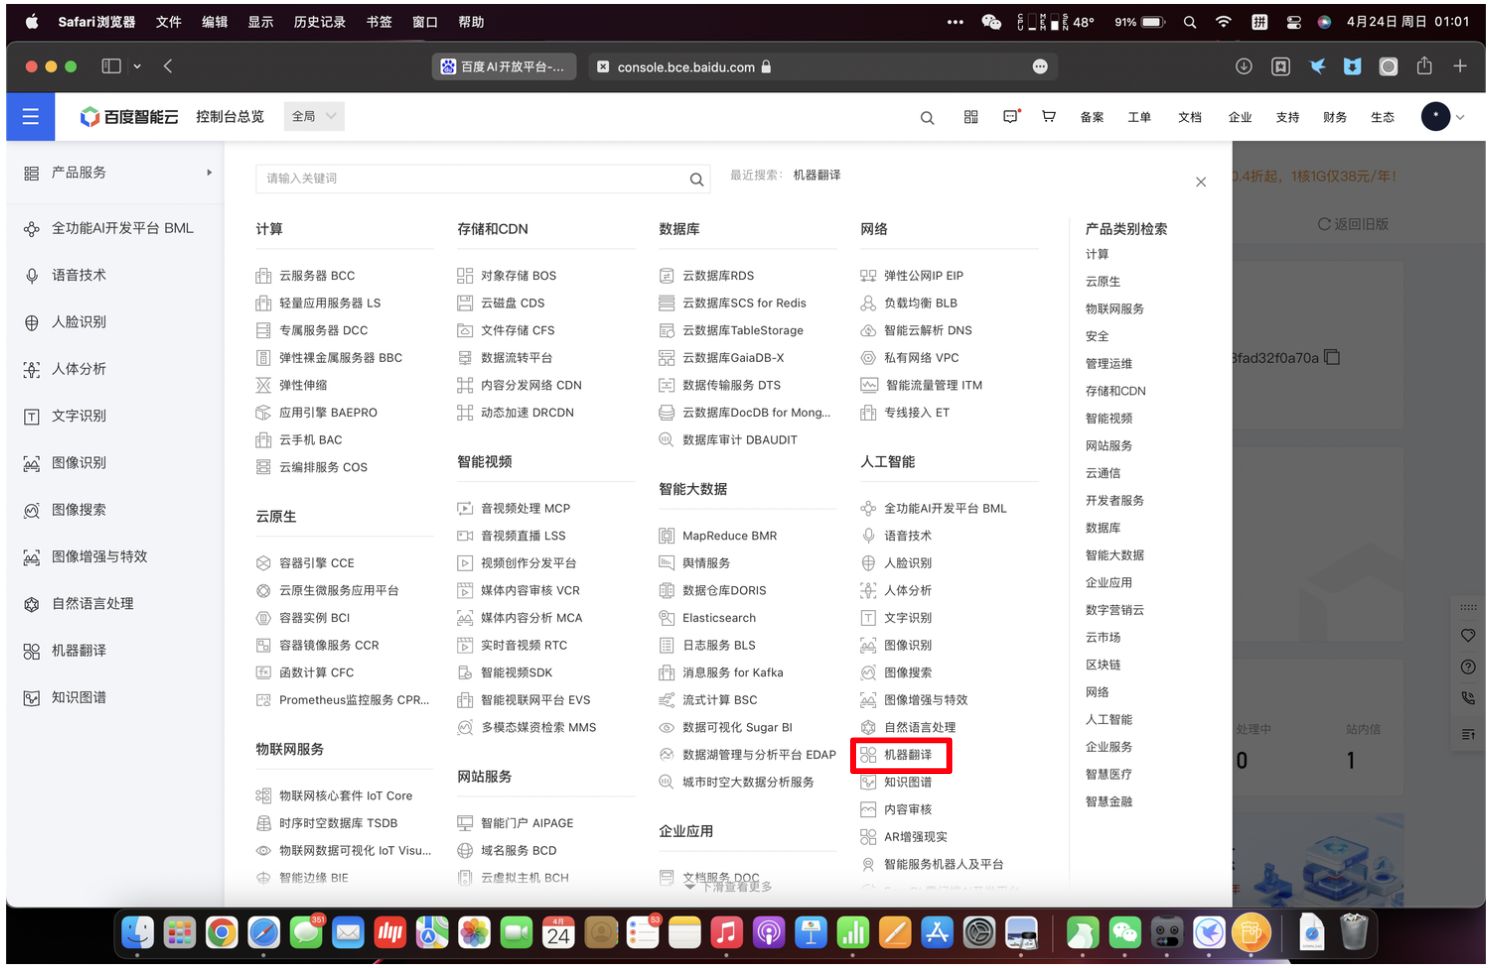
Task: Click Safari share icon
Action: pyautogui.click(x=1424, y=66)
